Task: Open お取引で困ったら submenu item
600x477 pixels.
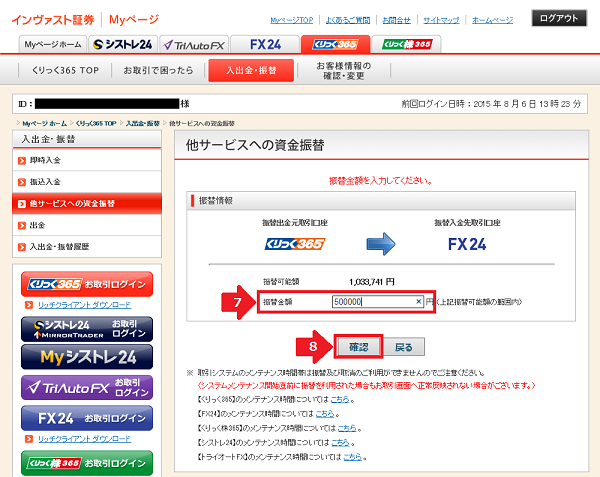Action: click(x=158, y=70)
